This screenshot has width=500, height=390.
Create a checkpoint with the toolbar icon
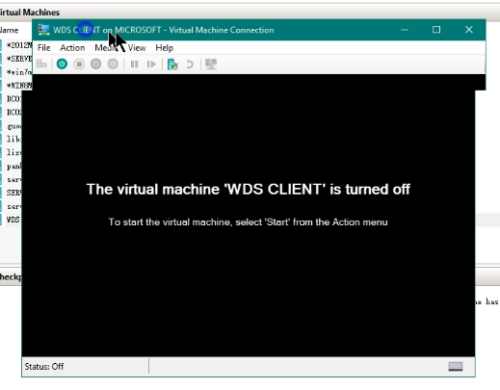coord(172,64)
